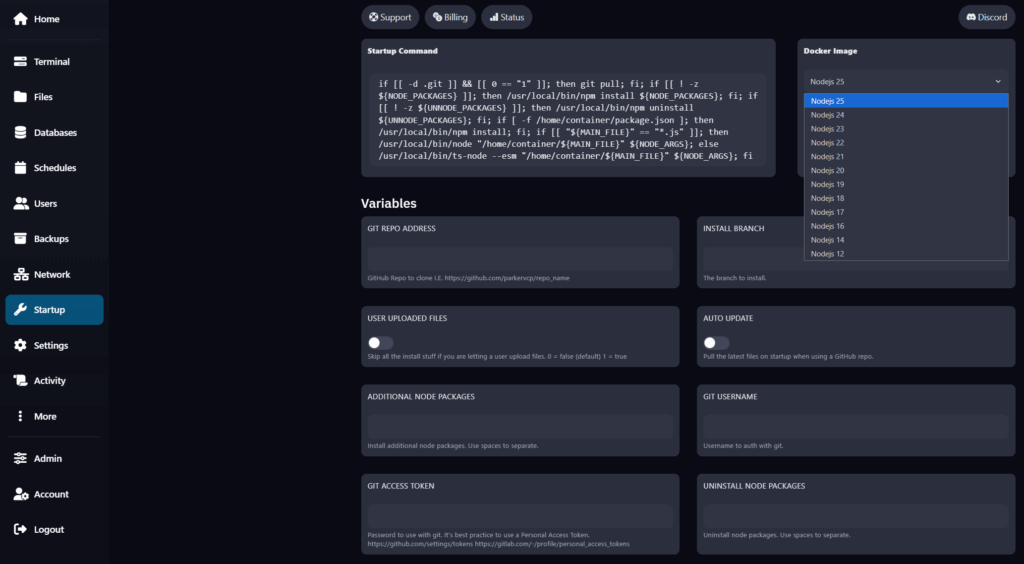
Task: Click the More vertical dots icon
Action: pyautogui.click(x=20, y=416)
